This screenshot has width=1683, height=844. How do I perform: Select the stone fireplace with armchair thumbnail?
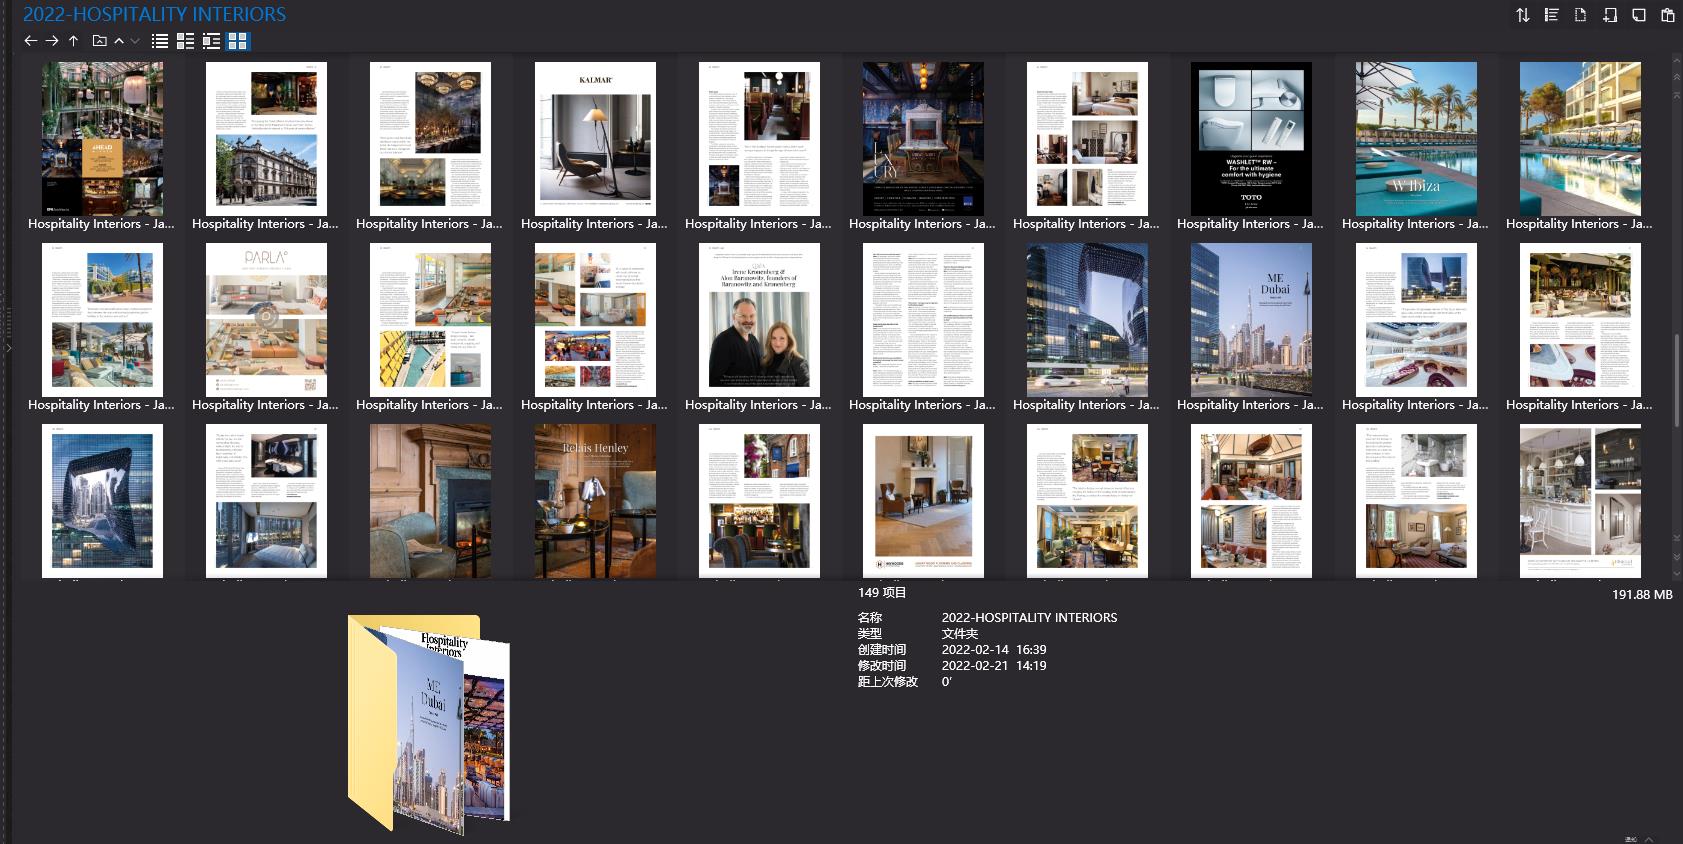(x=430, y=500)
